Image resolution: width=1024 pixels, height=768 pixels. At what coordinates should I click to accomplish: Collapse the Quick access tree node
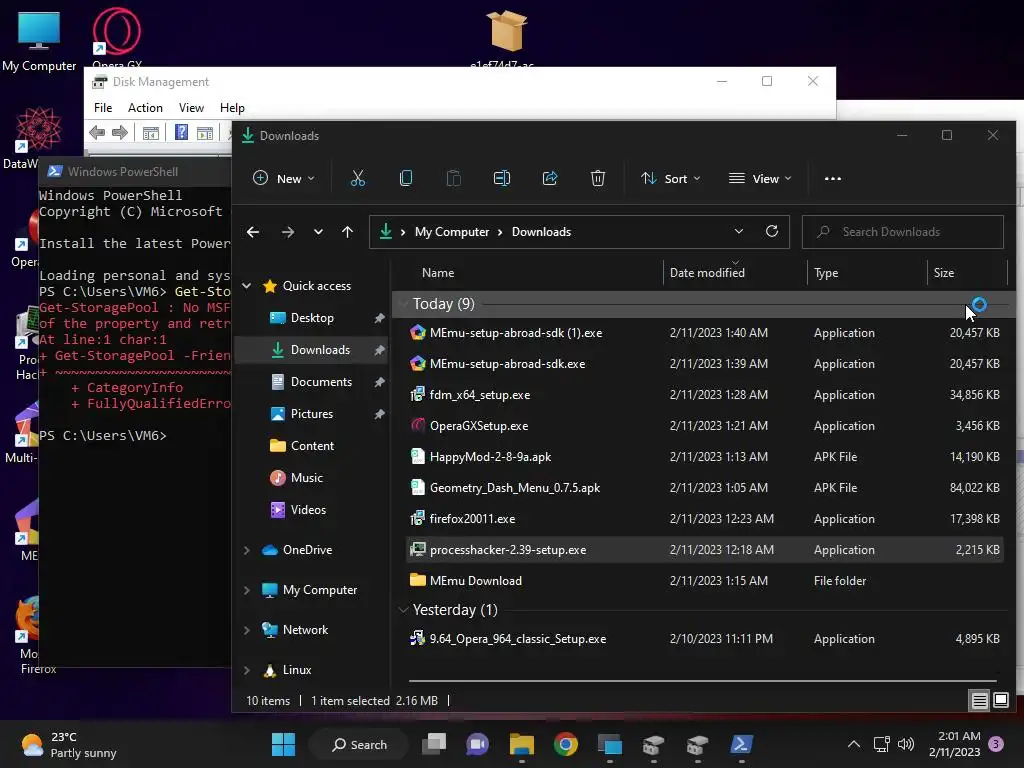(x=247, y=286)
